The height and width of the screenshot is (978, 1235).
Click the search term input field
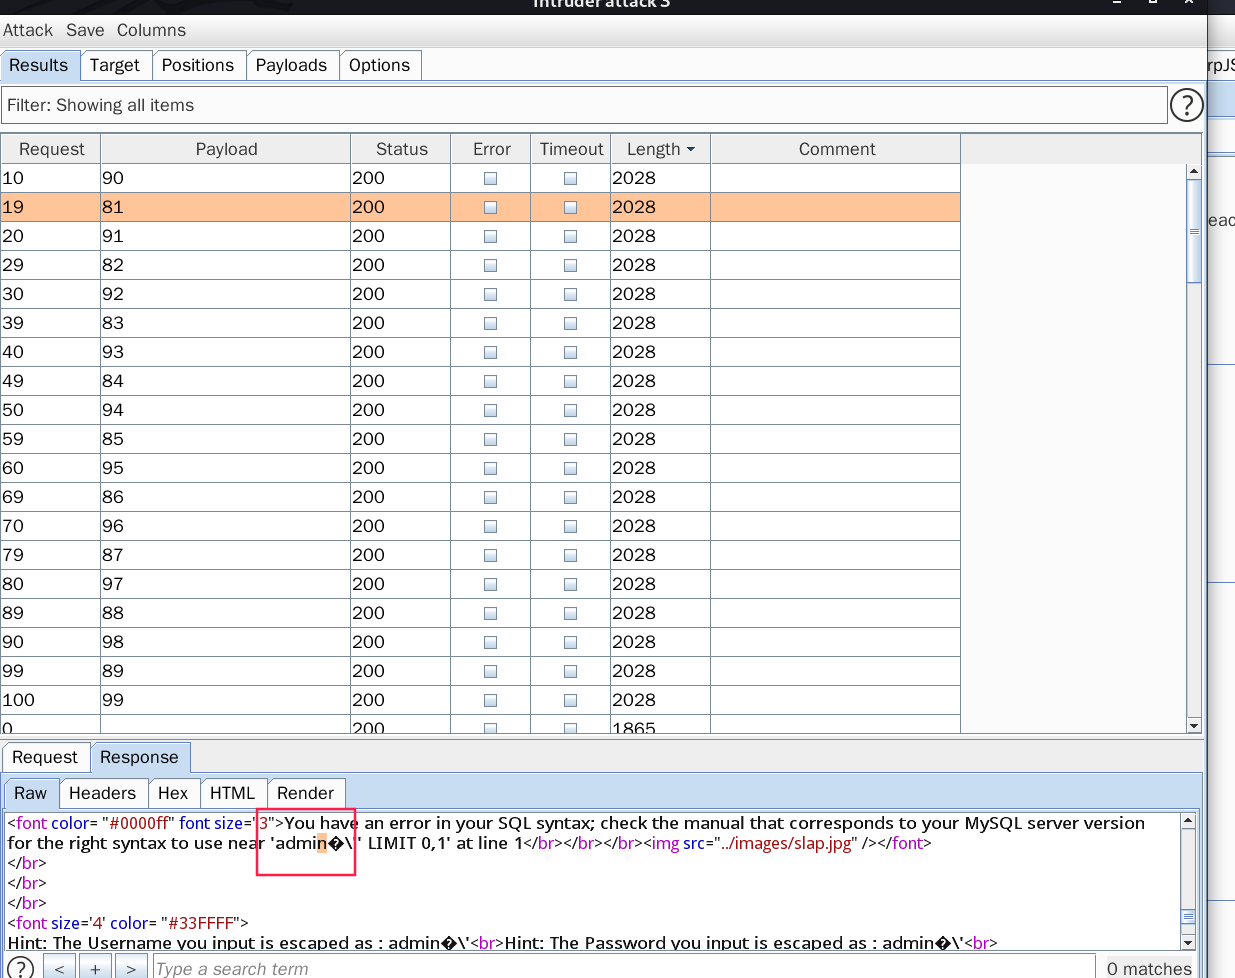(624, 968)
